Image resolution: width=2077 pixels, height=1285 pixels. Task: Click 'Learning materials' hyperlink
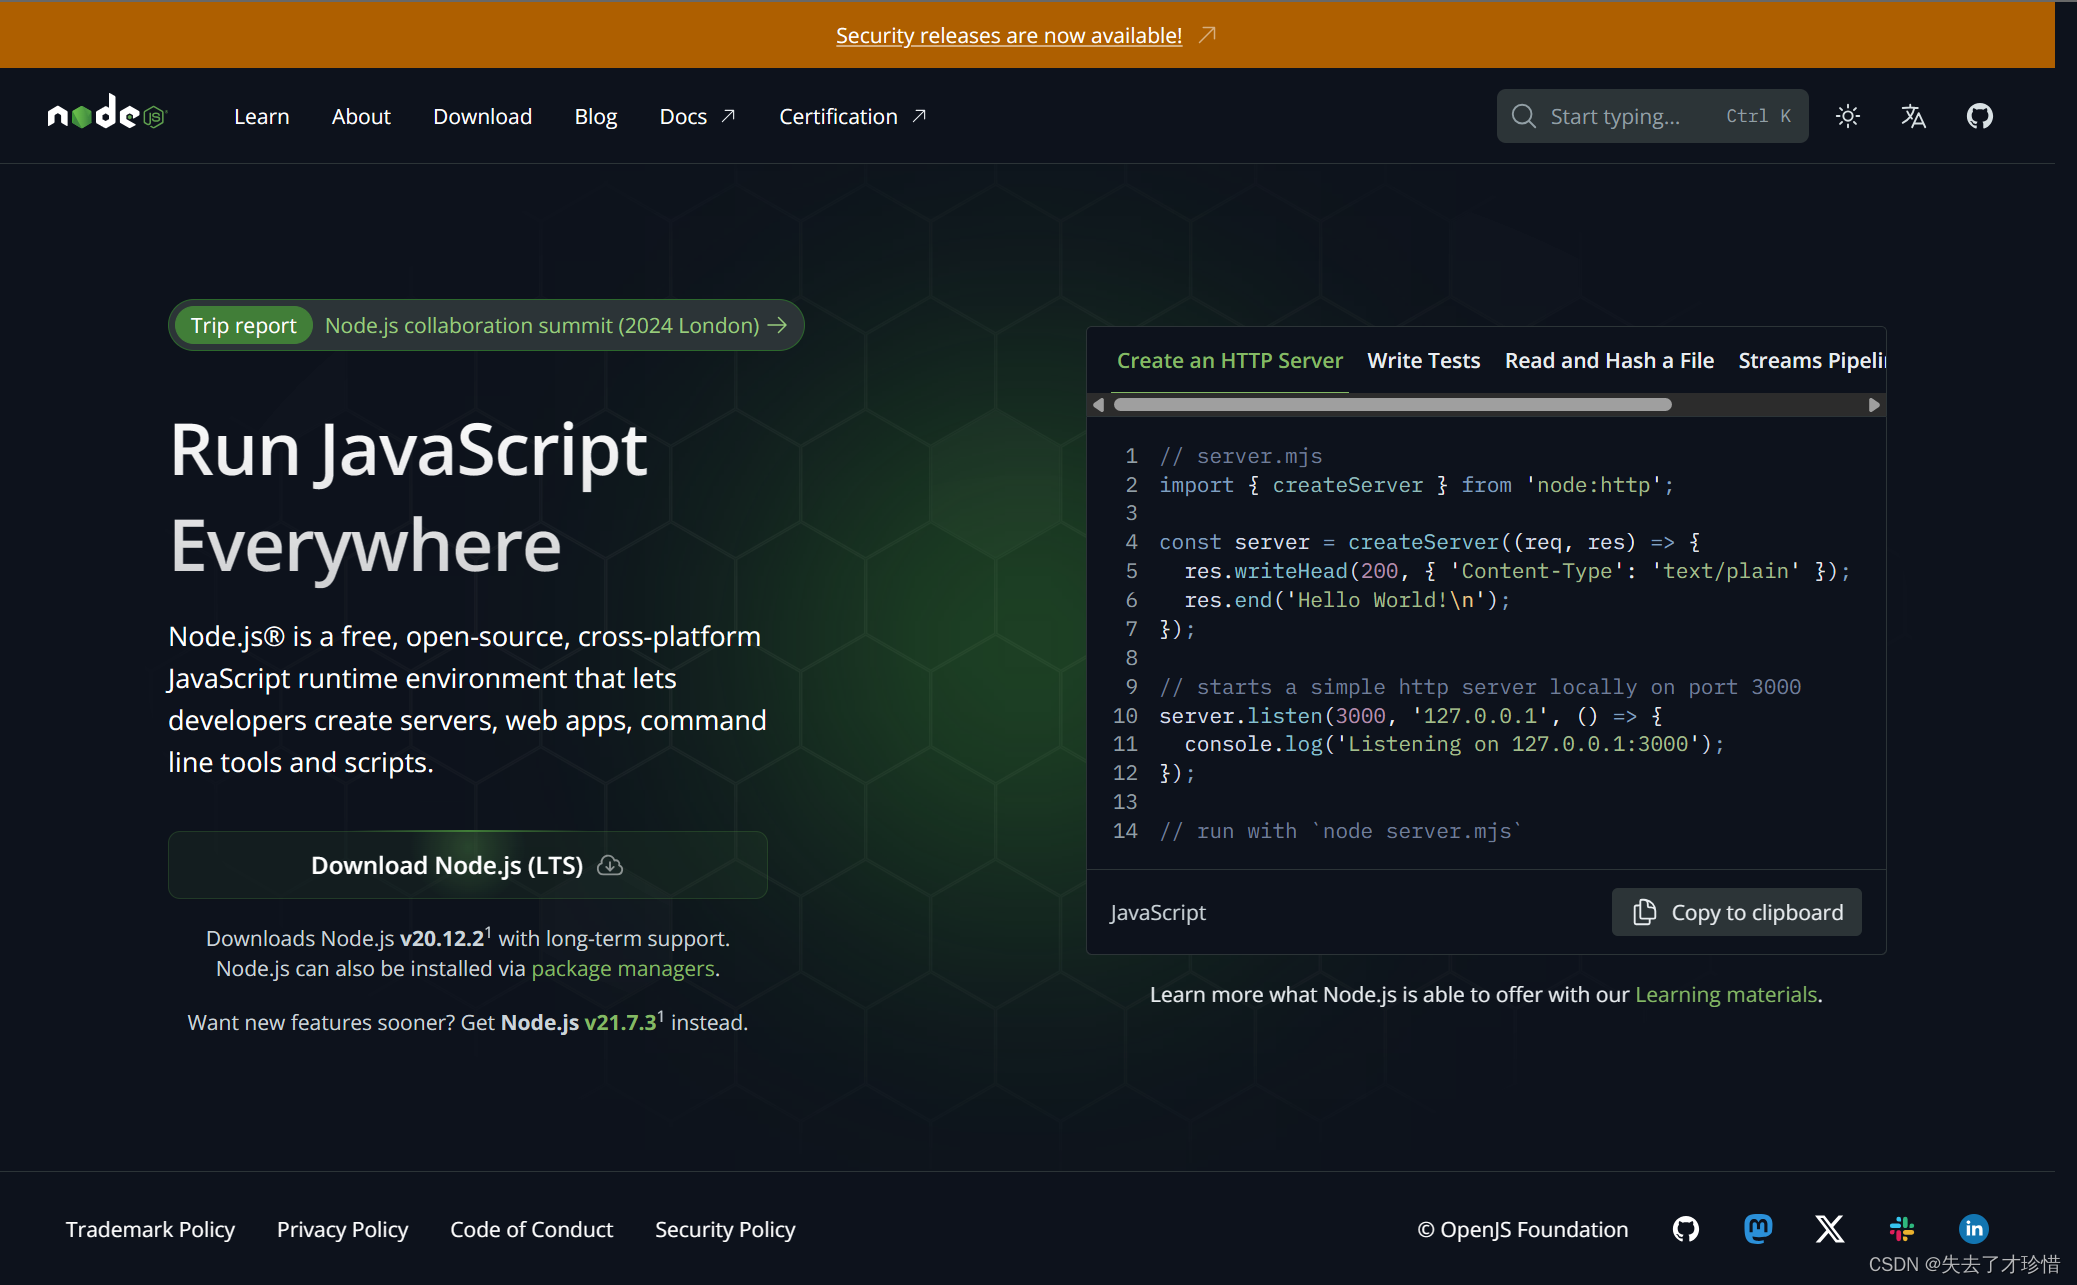[1725, 994]
